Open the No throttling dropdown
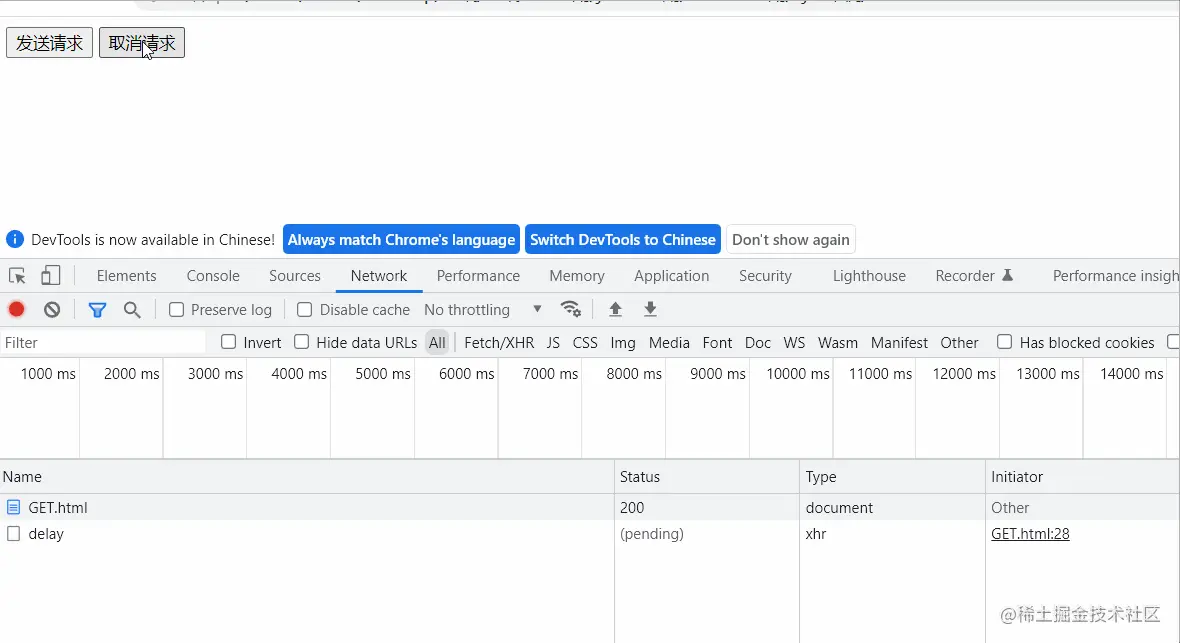The height and width of the screenshot is (643, 1180). pyautogui.click(x=482, y=309)
